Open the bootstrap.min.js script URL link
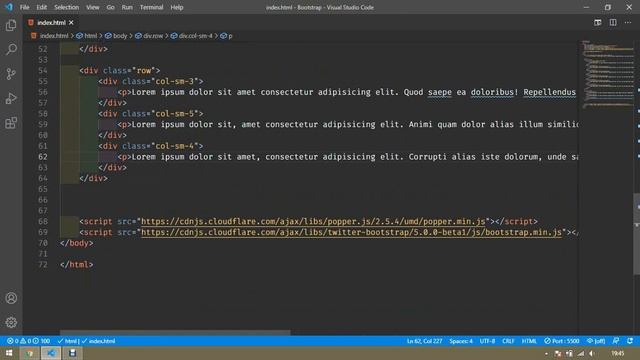 pos(351,232)
